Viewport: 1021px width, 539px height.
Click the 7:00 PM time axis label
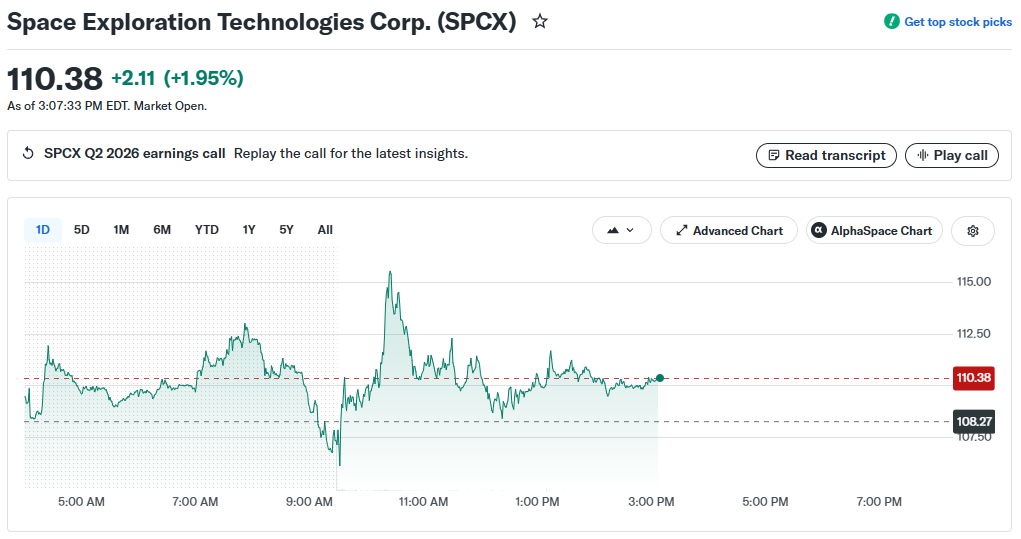[879, 502]
